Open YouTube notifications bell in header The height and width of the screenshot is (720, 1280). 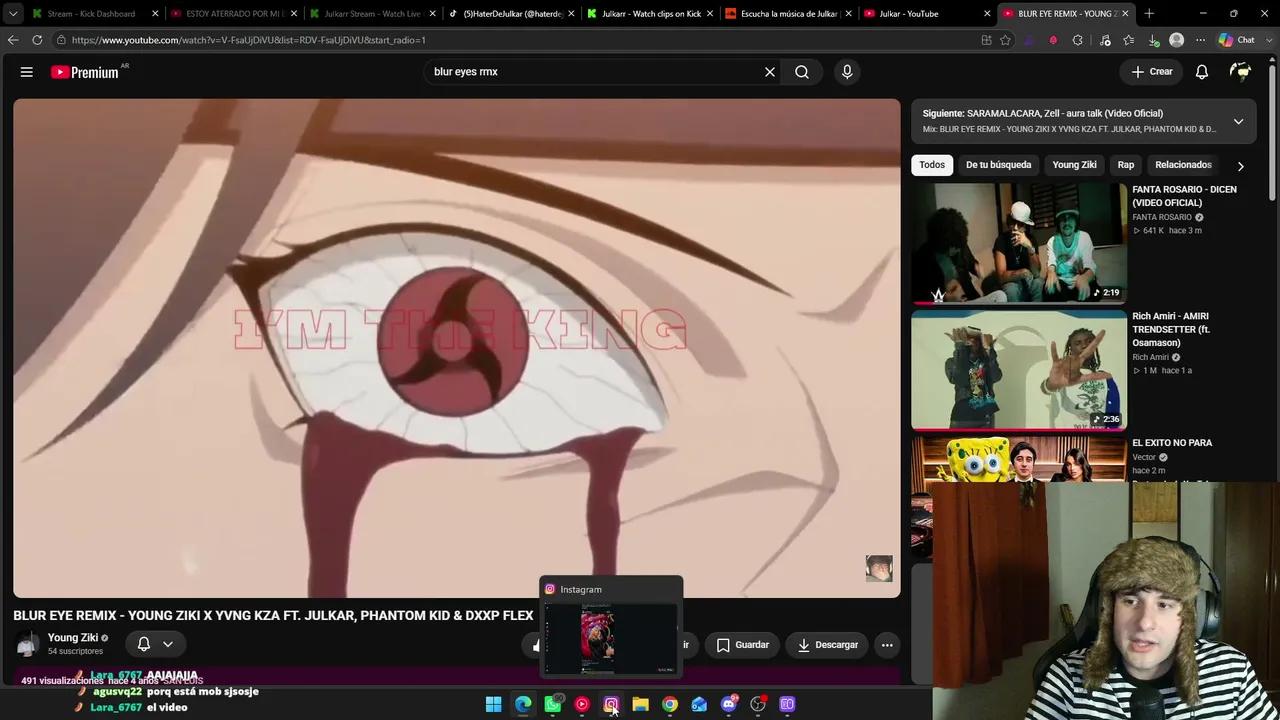click(1202, 72)
